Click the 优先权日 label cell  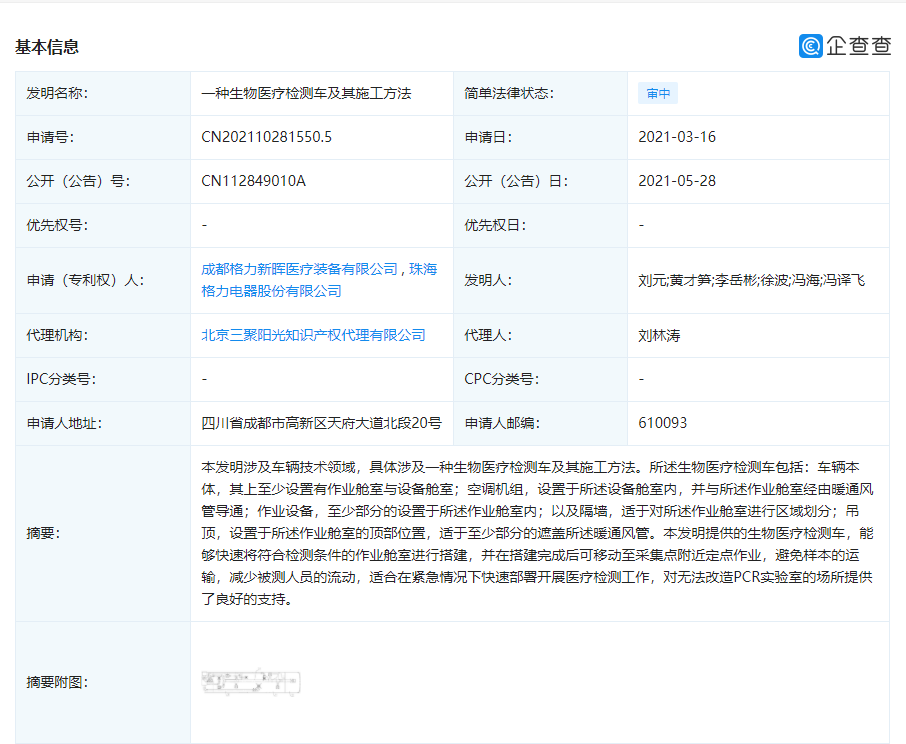pyautogui.click(x=540, y=225)
